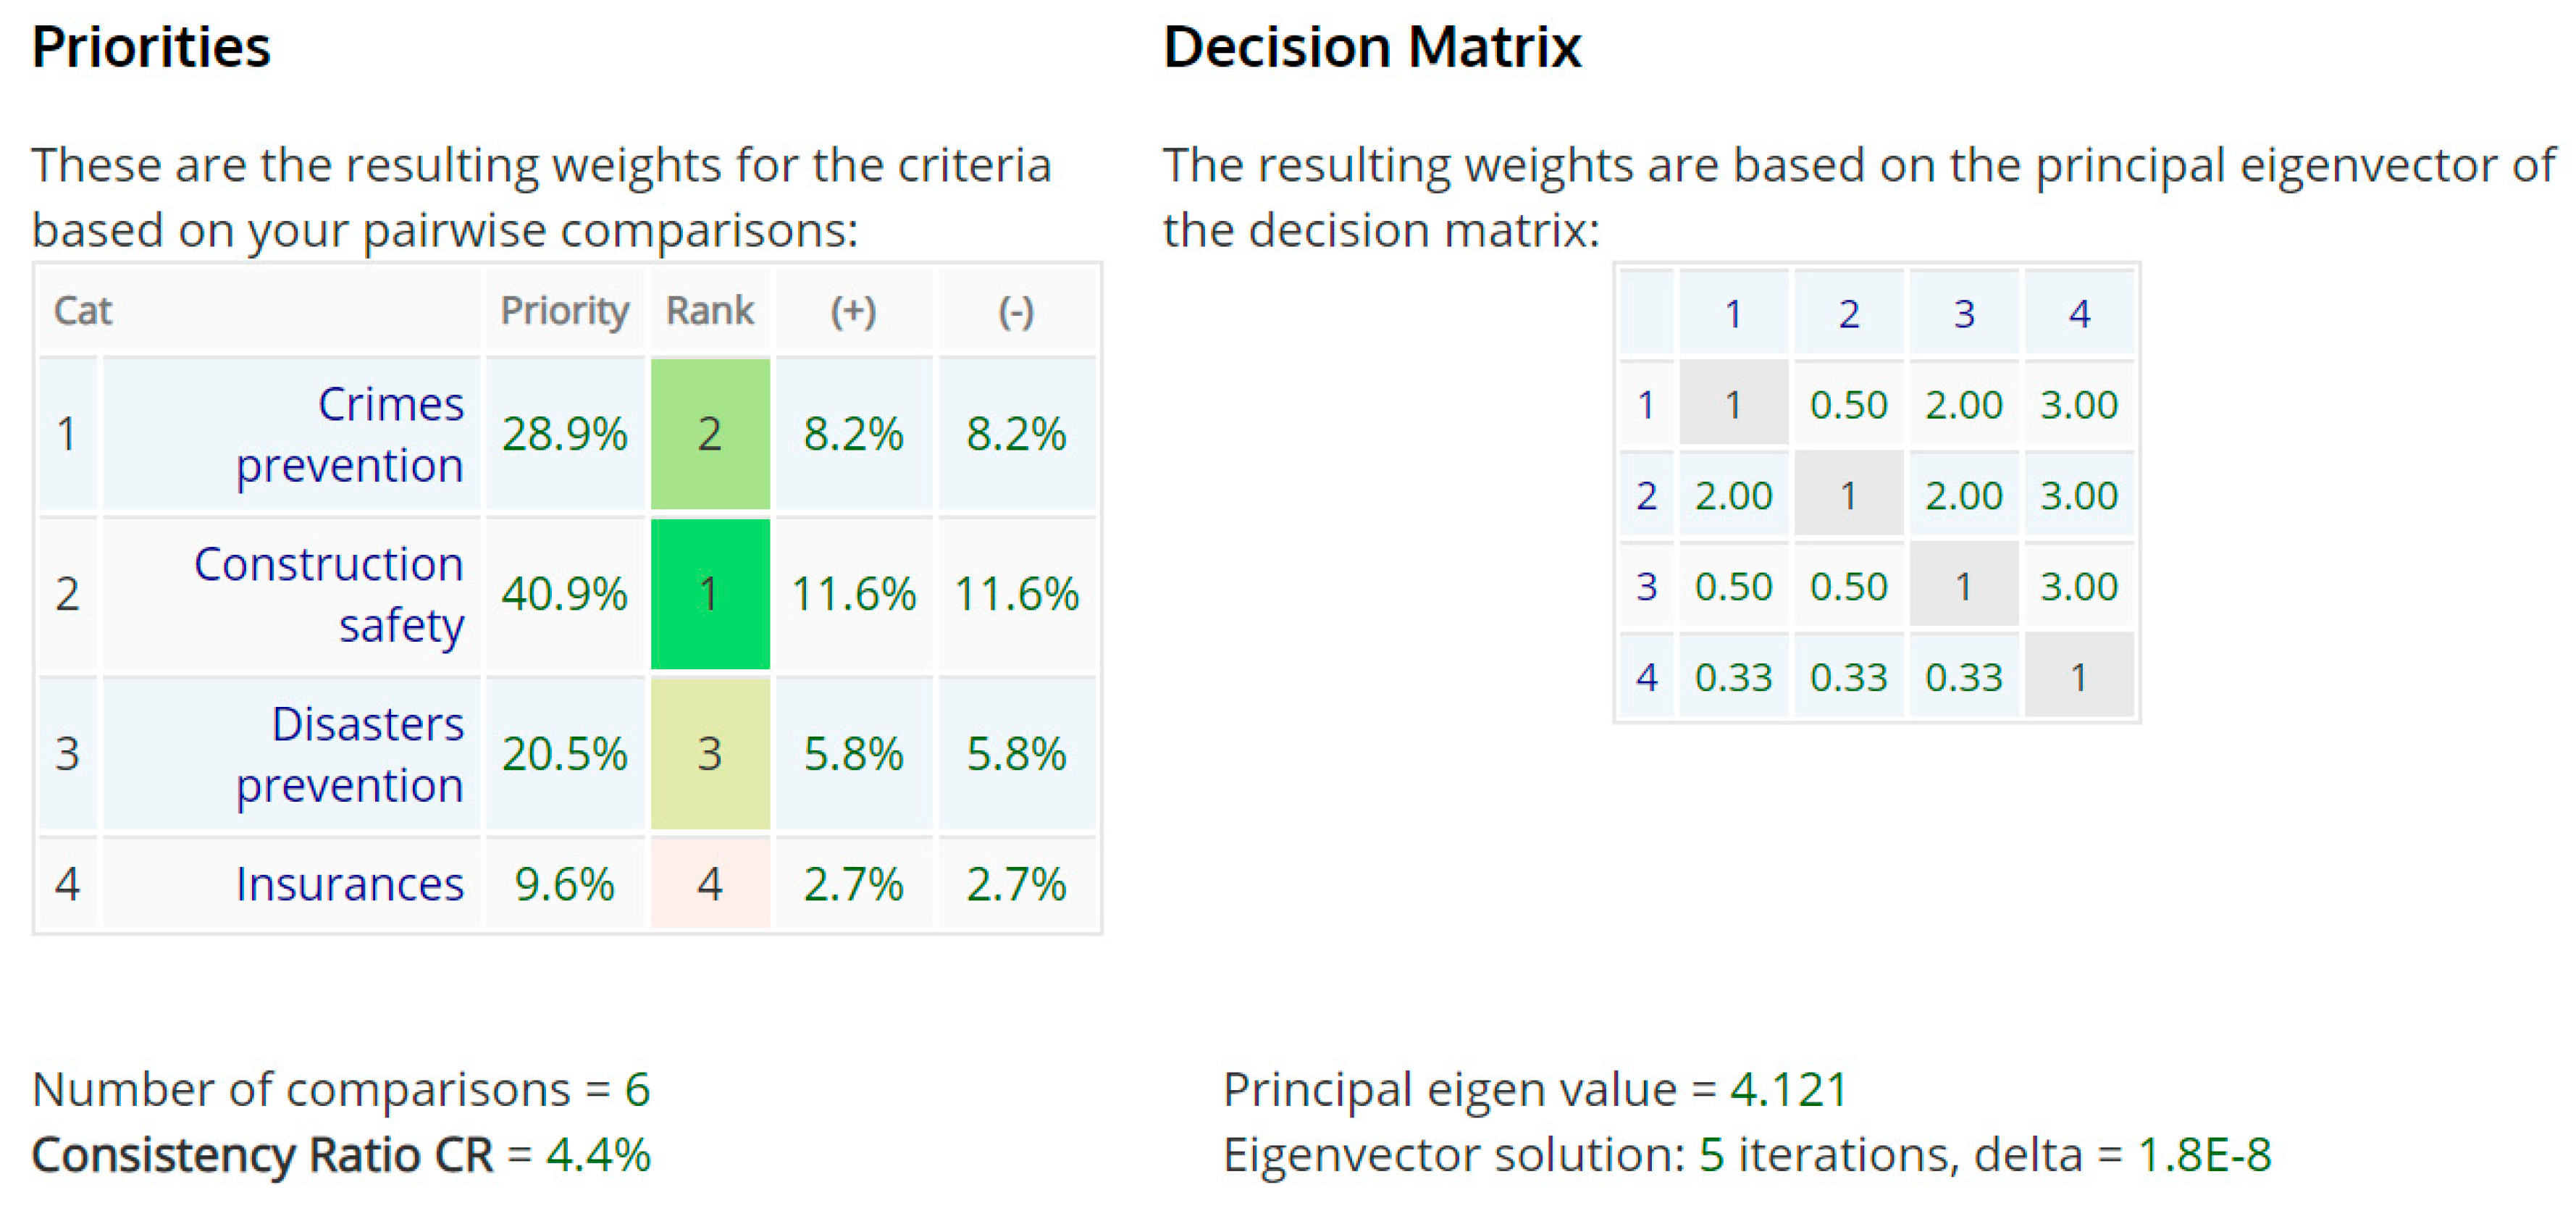Click the Priority column header
The height and width of the screenshot is (1211, 2576).
pos(564,311)
